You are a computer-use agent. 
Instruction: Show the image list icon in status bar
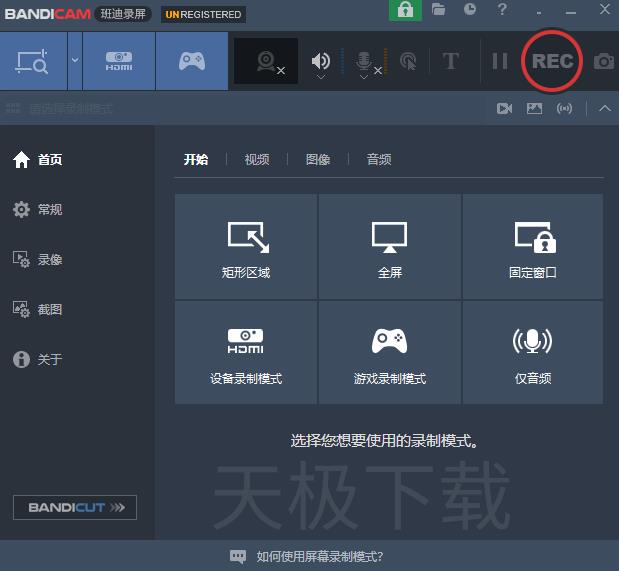tap(534, 108)
